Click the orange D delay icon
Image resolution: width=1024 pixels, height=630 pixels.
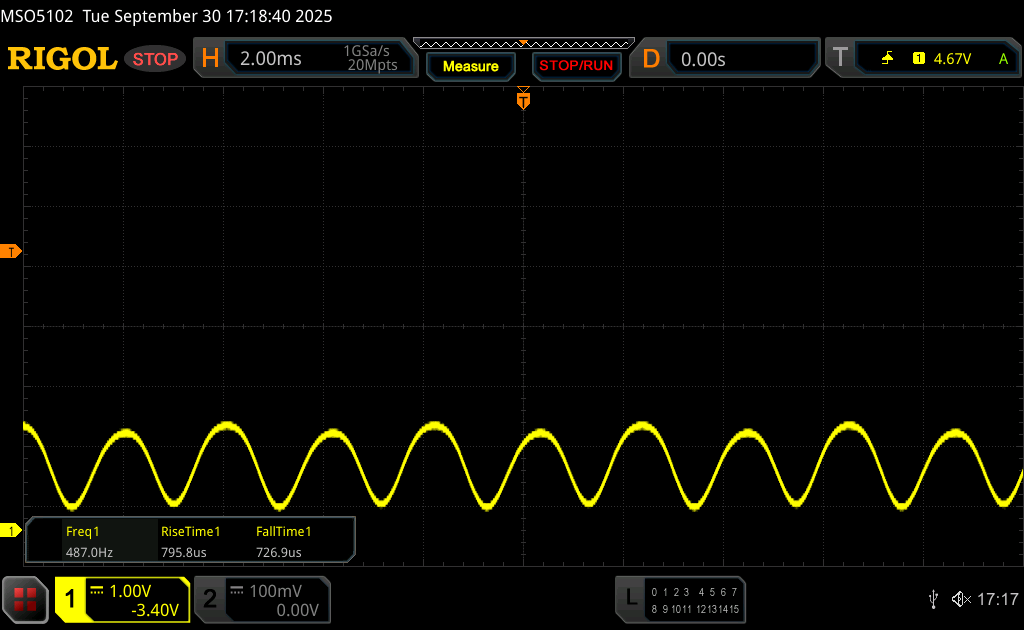(651, 59)
